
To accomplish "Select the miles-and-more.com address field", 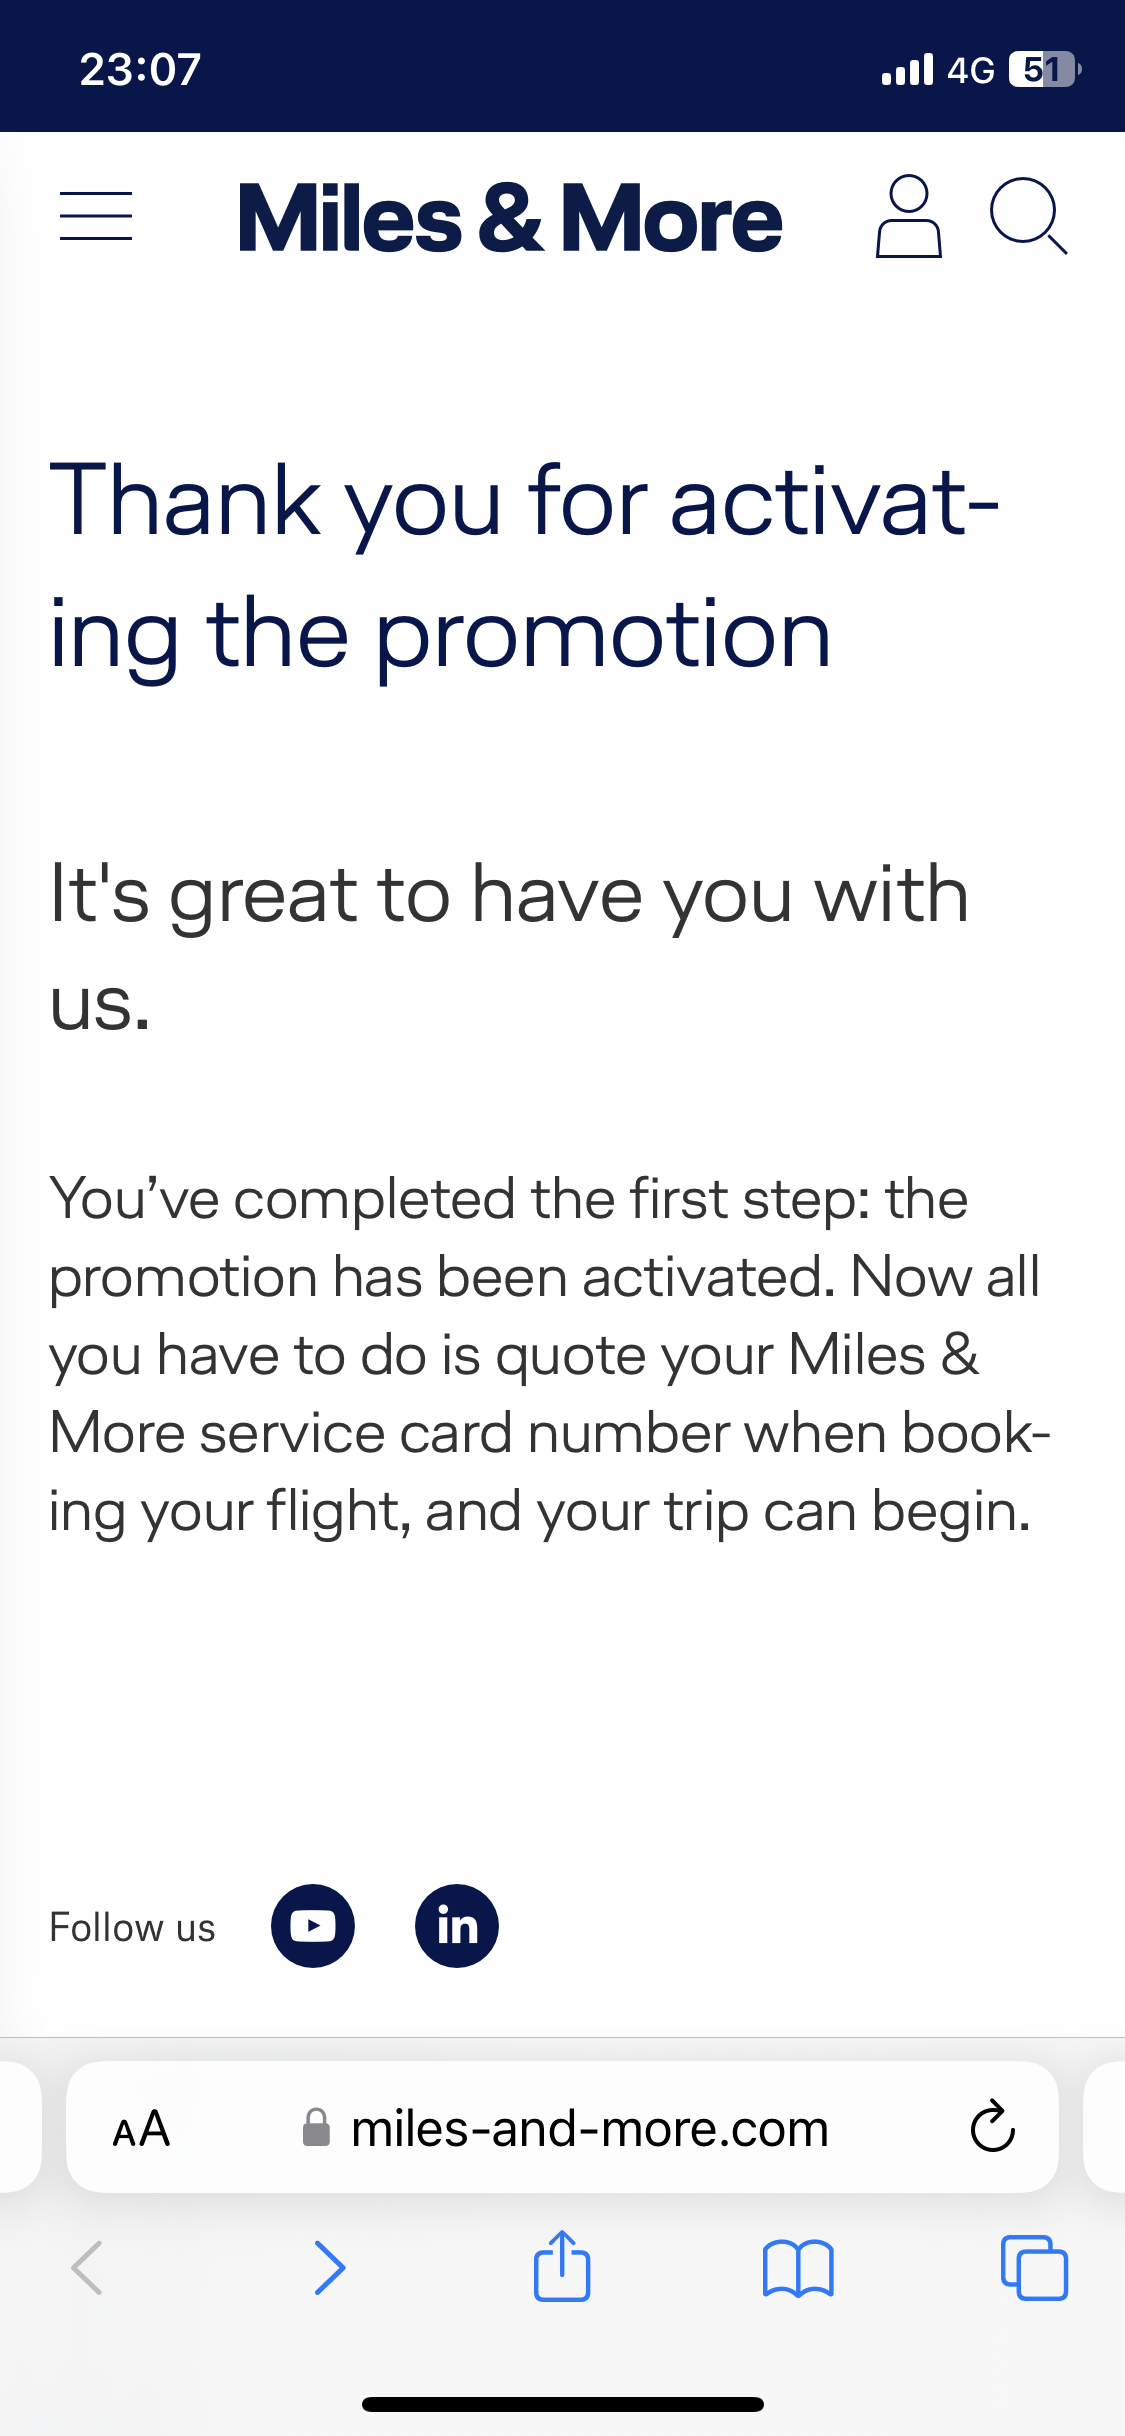I will 589,2129.
